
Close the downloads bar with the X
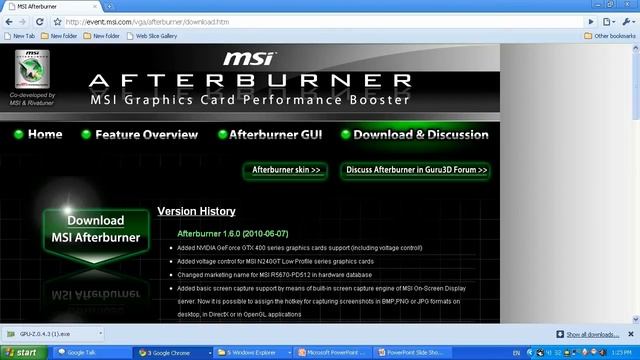pyautogui.click(x=631, y=334)
